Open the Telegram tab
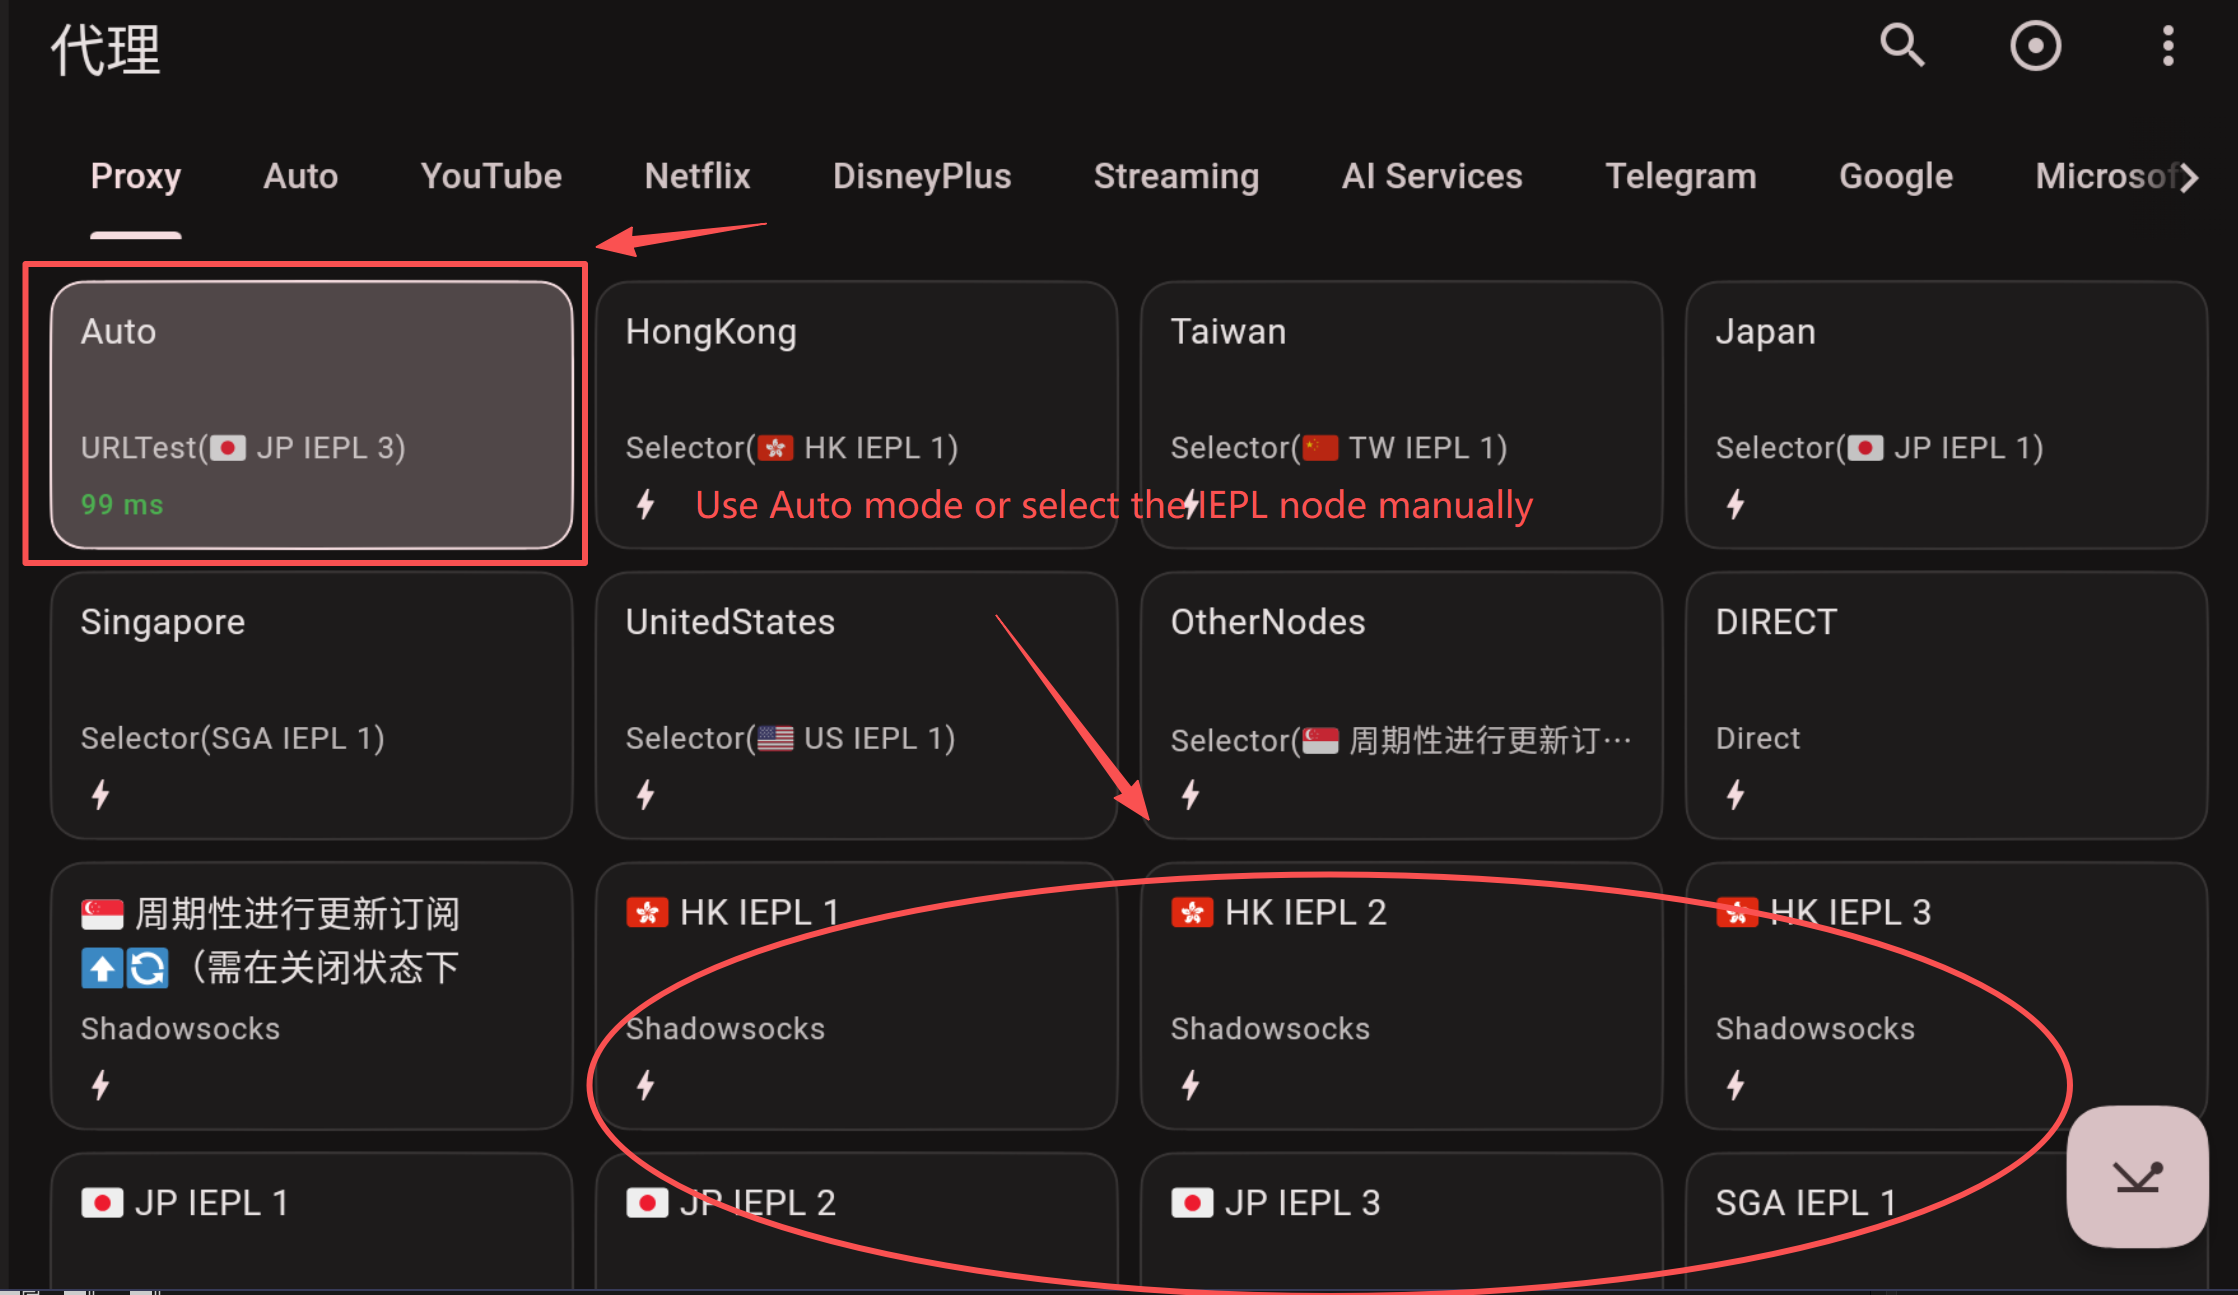Image resolution: width=2238 pixels, height=1295 pixels. coord(1681,176)
